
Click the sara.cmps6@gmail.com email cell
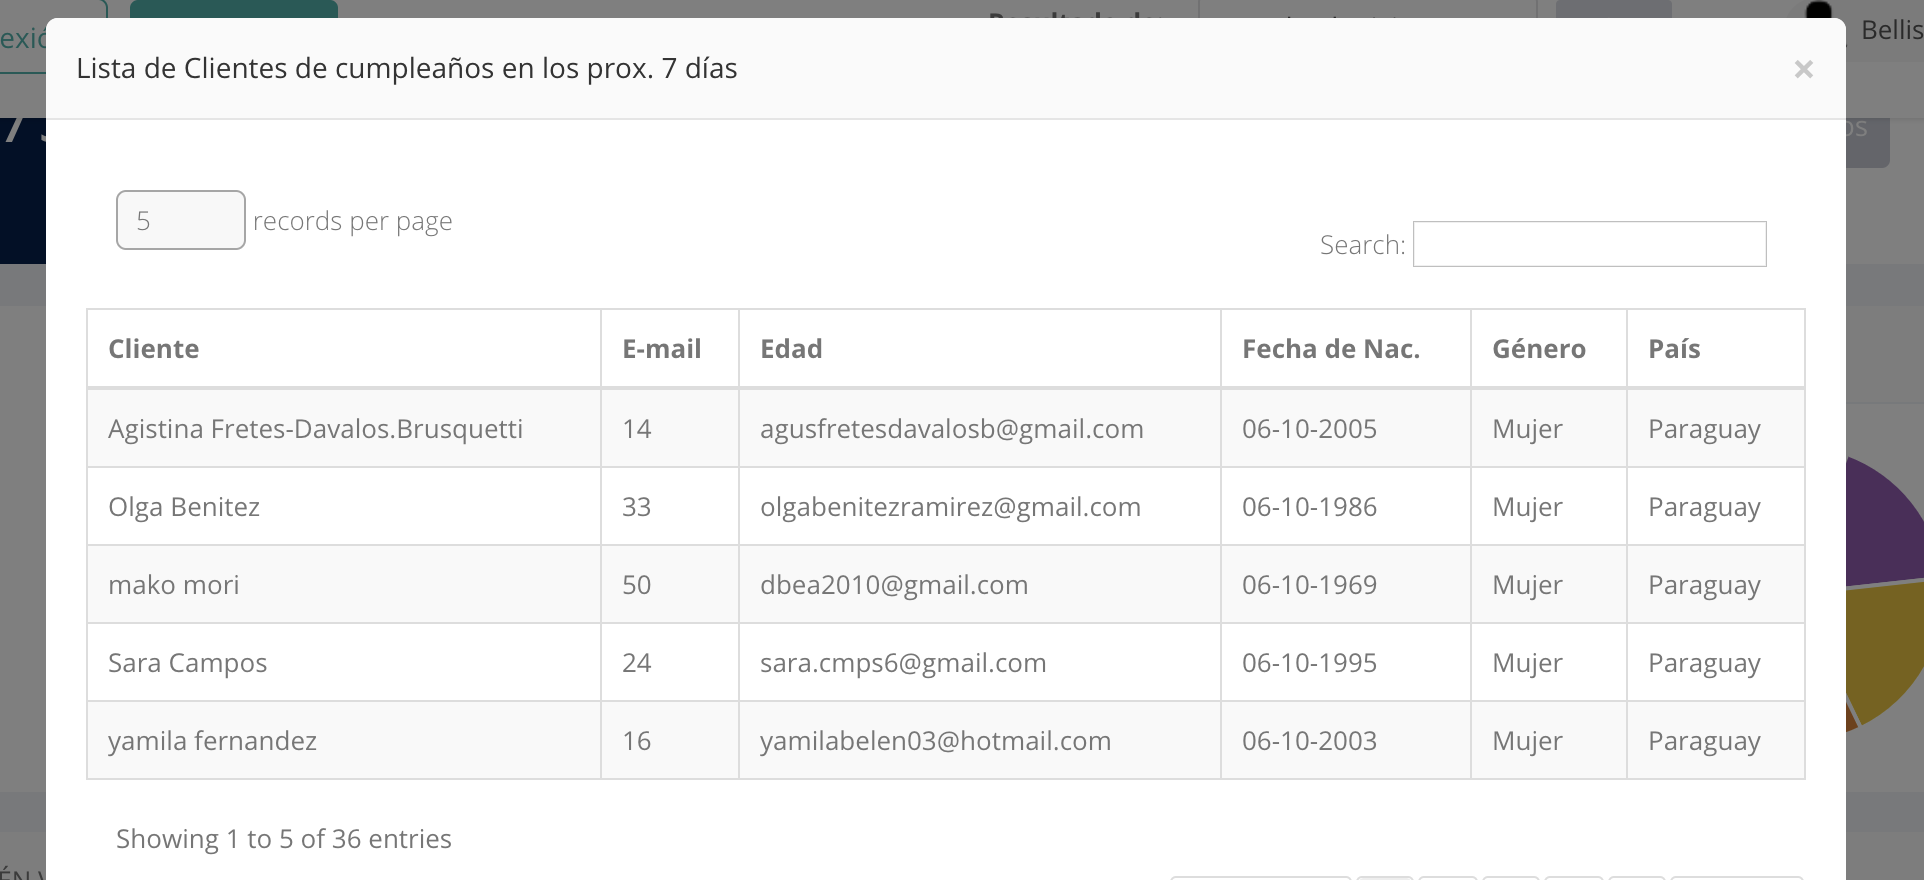tap(903, 663)
